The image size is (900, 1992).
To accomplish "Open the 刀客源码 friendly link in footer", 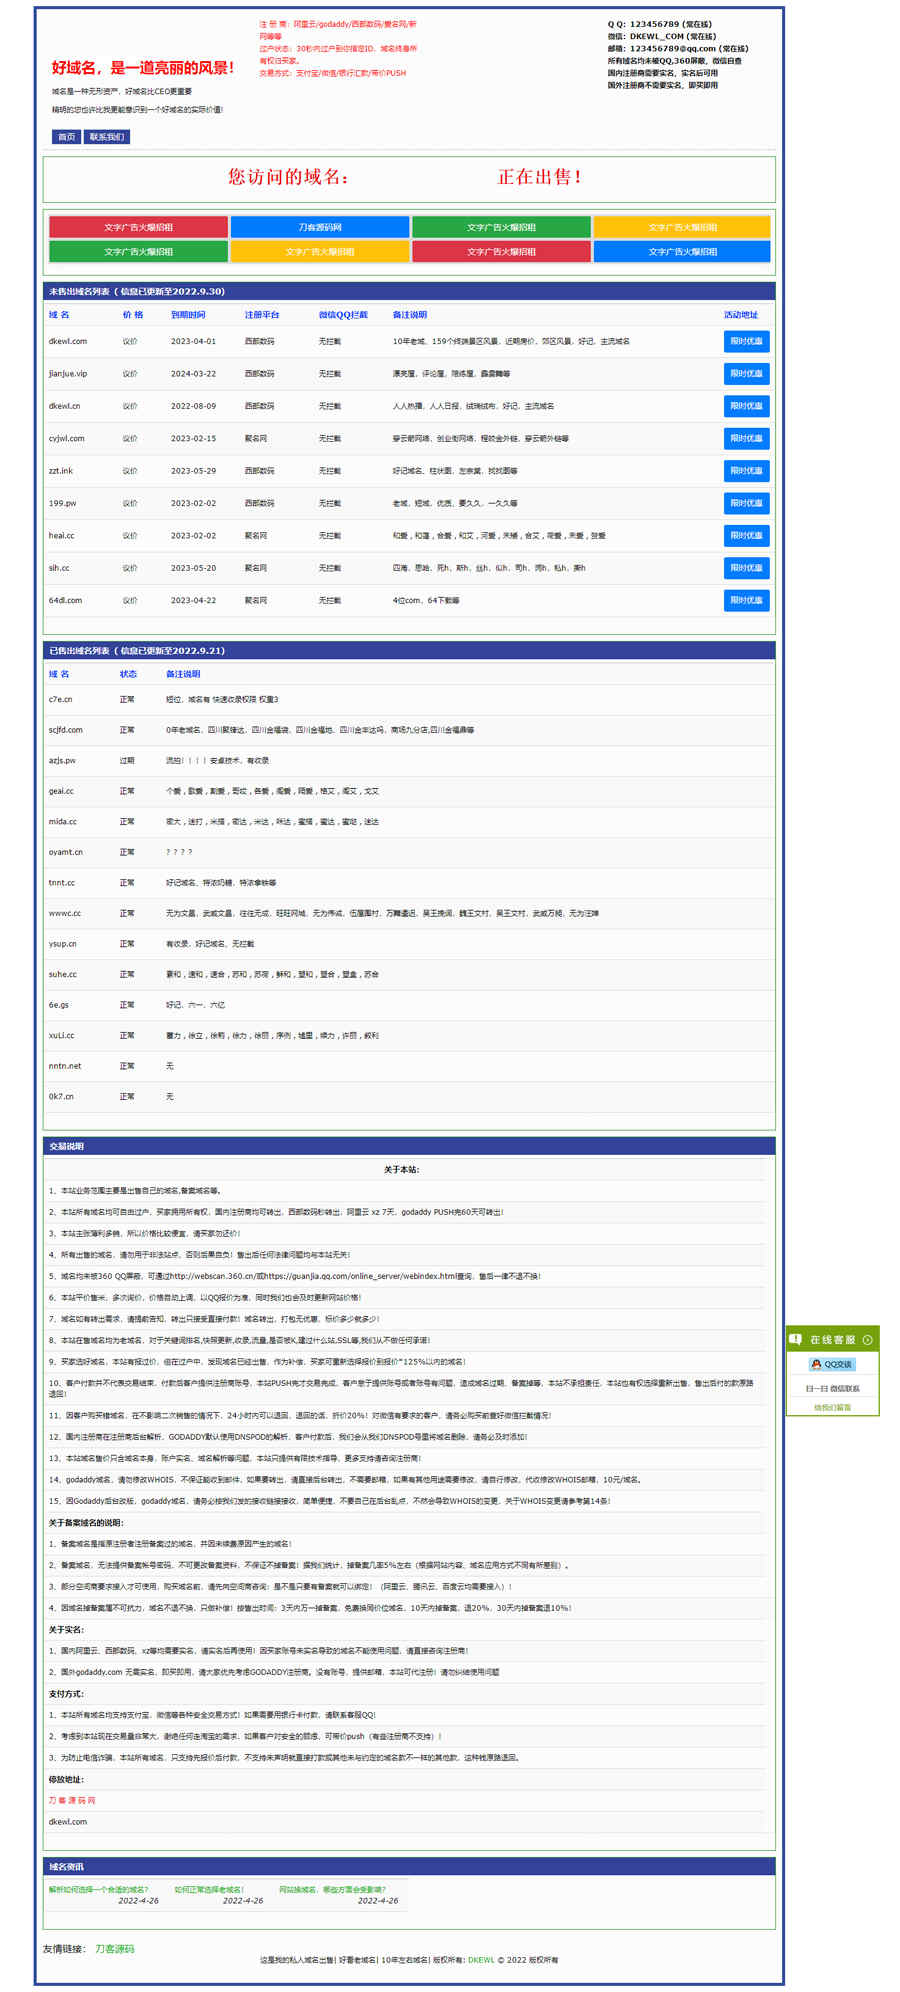I will click(x=114, y=1949).
